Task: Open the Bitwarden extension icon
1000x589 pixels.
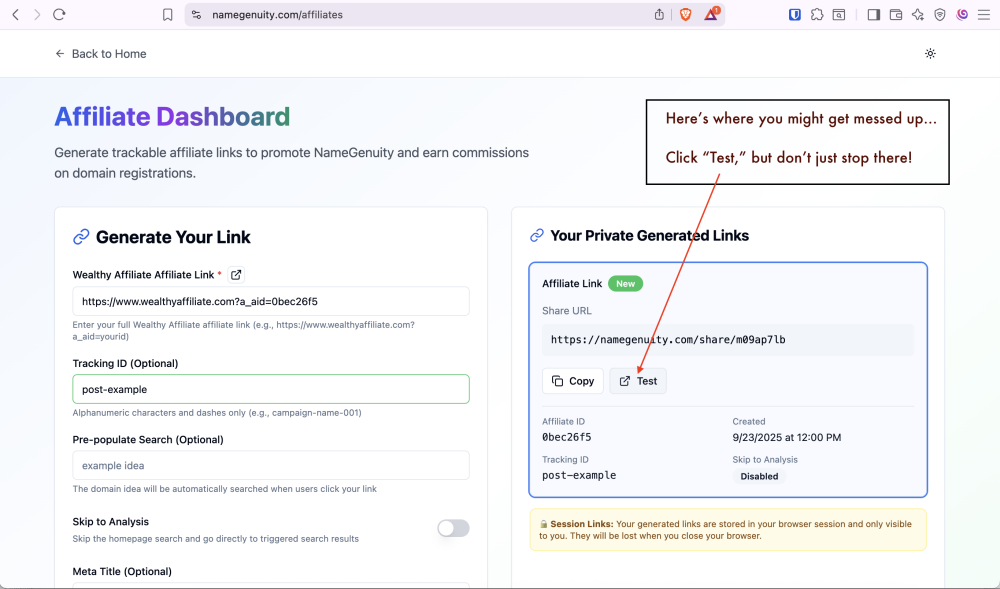Action: 795,15
